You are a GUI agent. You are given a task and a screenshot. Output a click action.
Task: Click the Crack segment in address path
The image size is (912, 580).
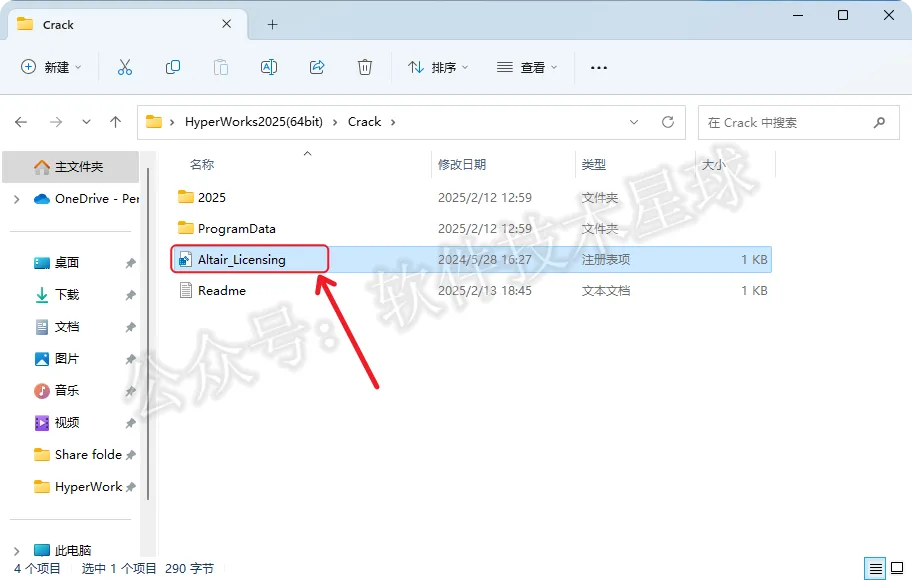tap(365, 122)
